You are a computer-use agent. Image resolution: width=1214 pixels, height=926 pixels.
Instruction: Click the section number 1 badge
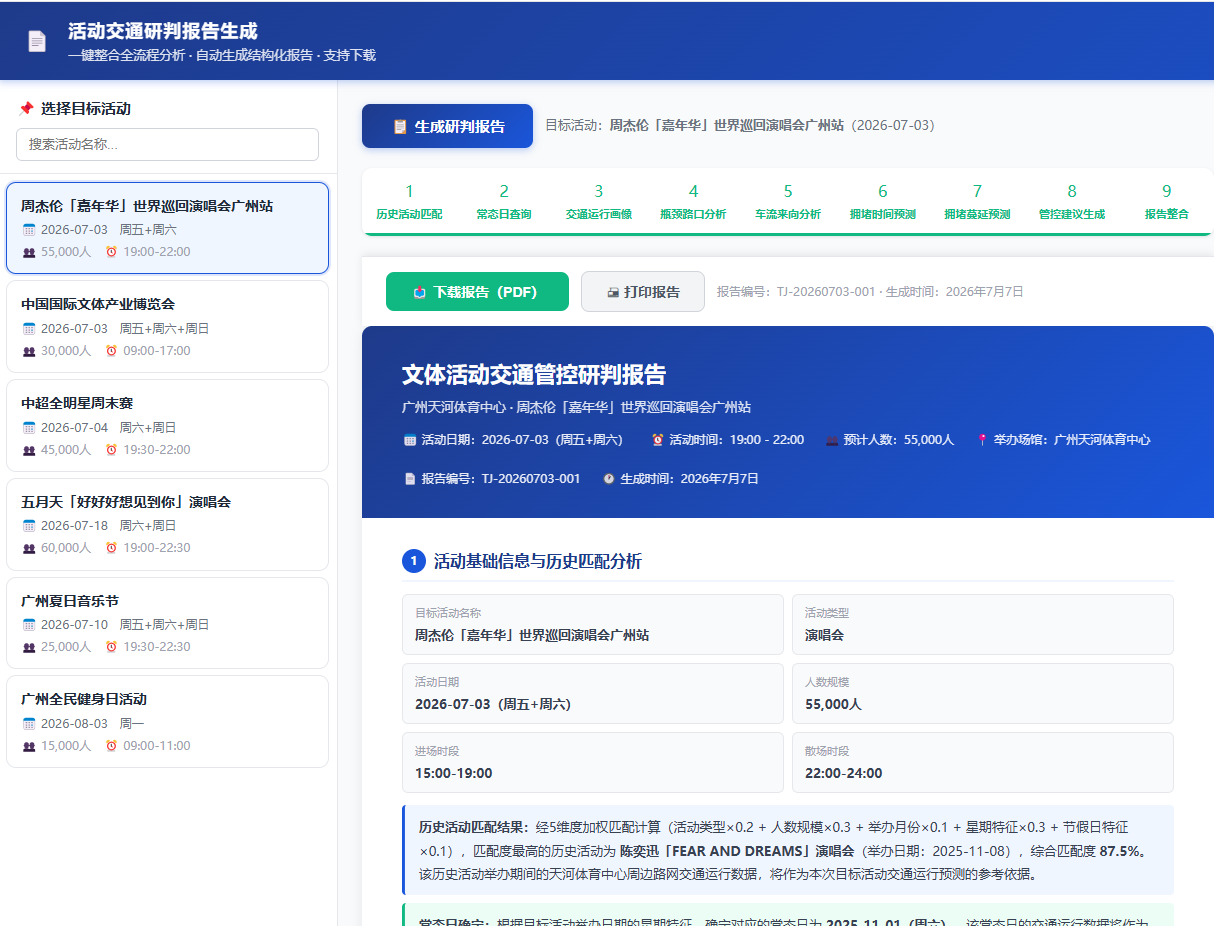414,561
